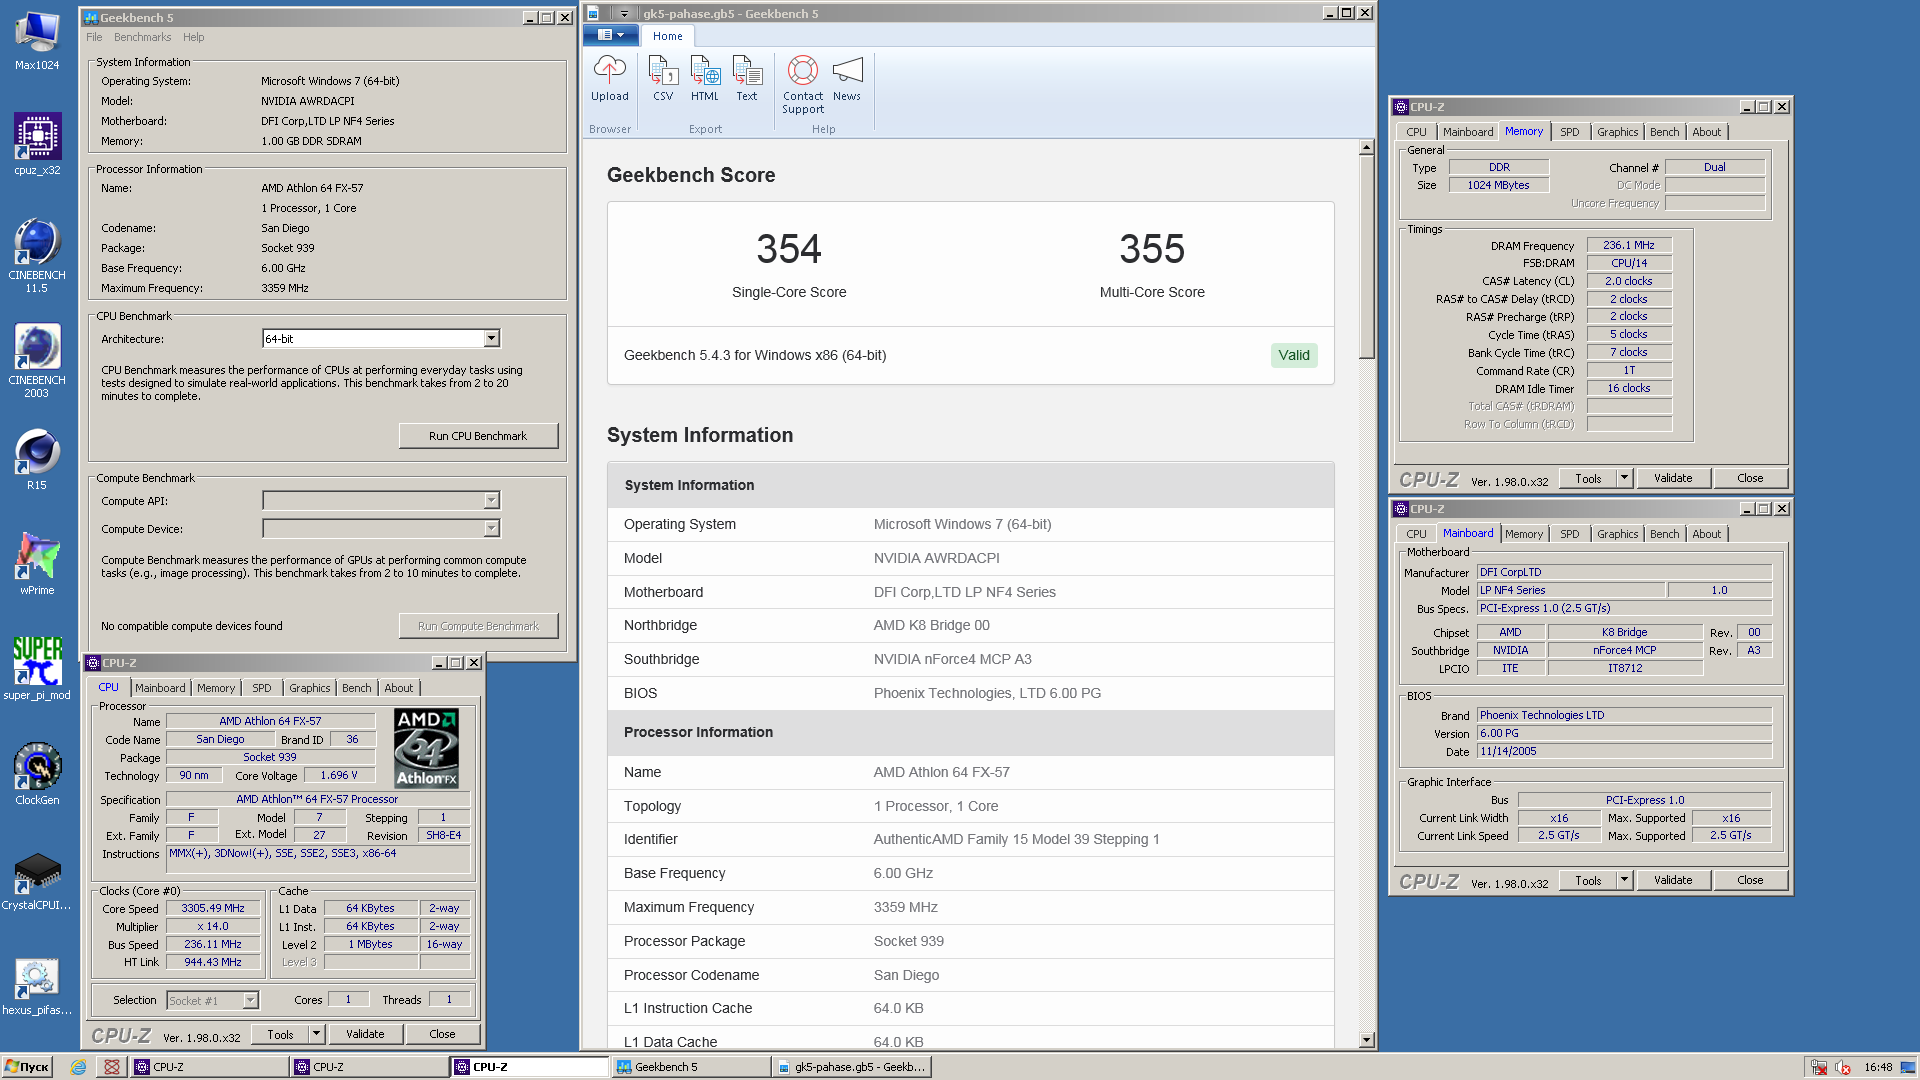Switch to Mainboard tab in bottom-left CPU-Z

click(160, 688)
